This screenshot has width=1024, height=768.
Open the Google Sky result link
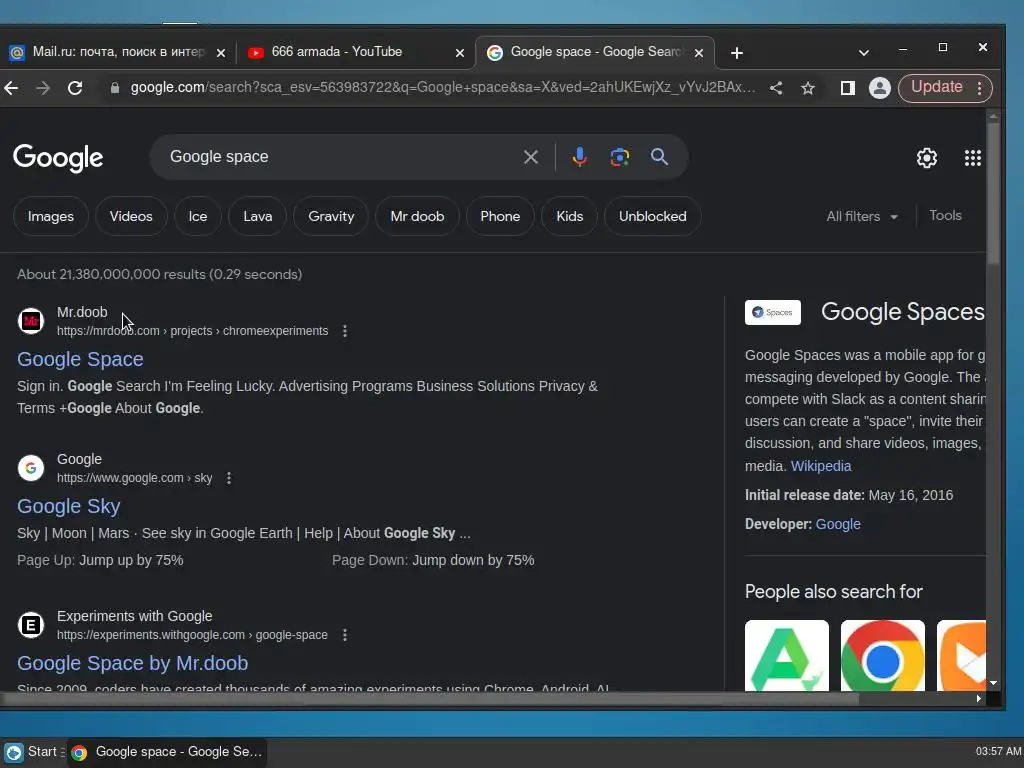[69, 506]
